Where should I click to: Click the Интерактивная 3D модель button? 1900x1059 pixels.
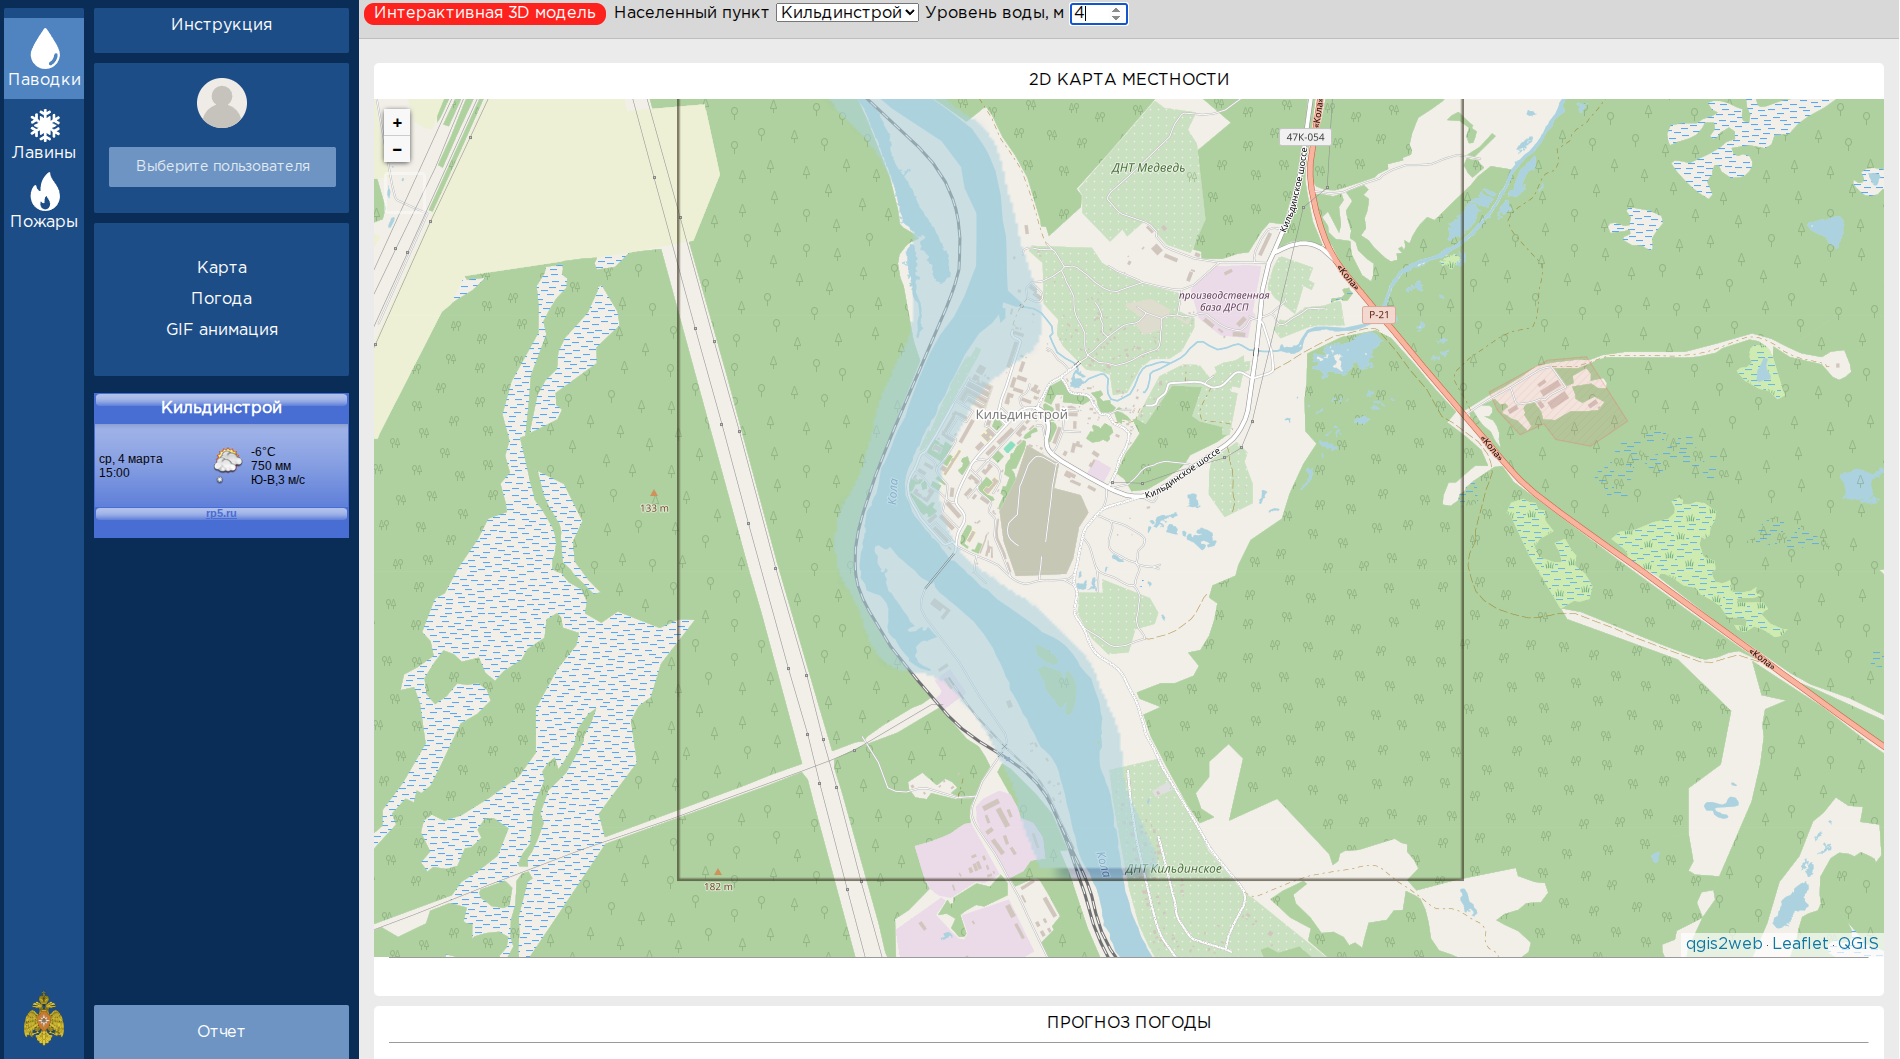[x=485, y=13]
